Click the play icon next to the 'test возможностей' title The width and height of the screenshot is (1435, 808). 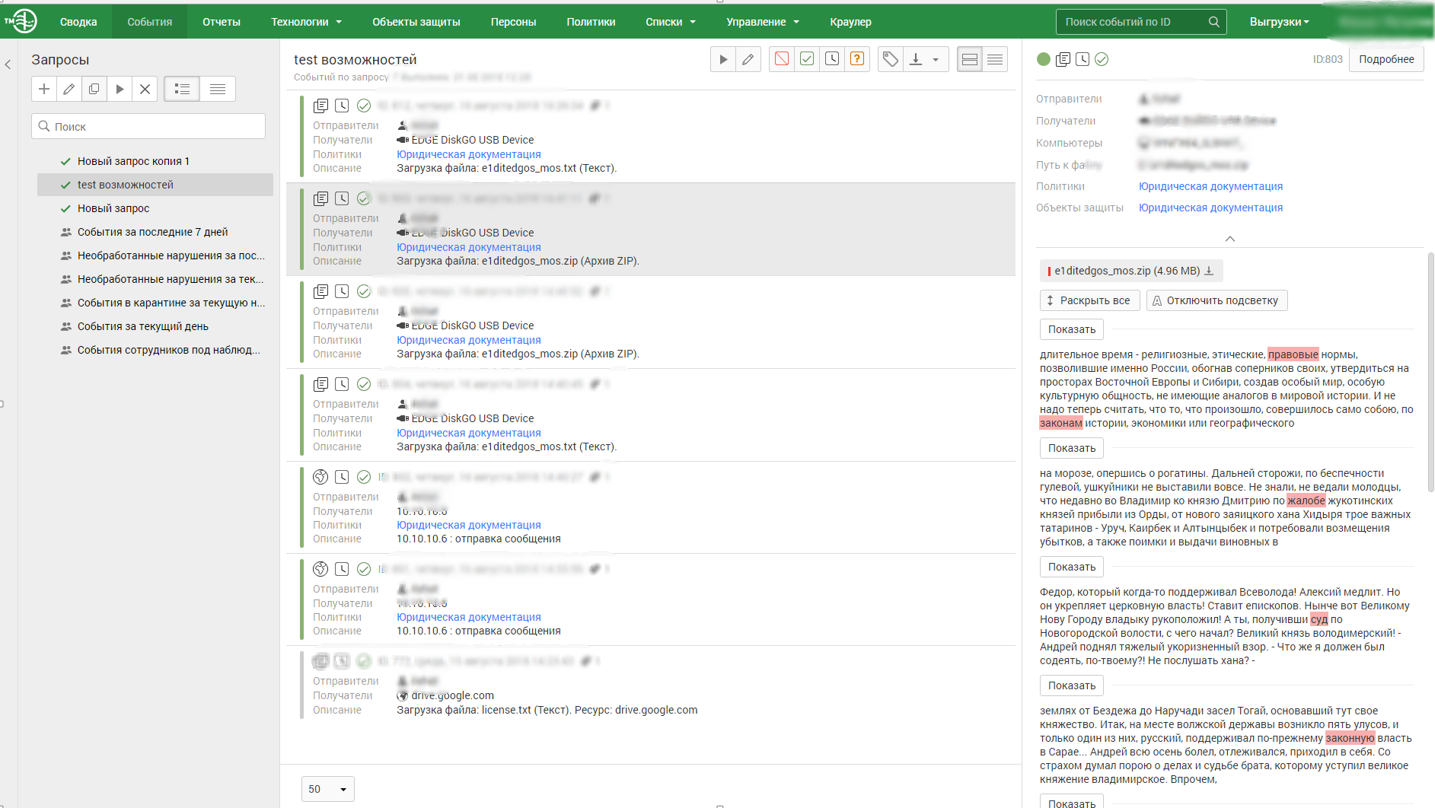click(x=723, y=60)
